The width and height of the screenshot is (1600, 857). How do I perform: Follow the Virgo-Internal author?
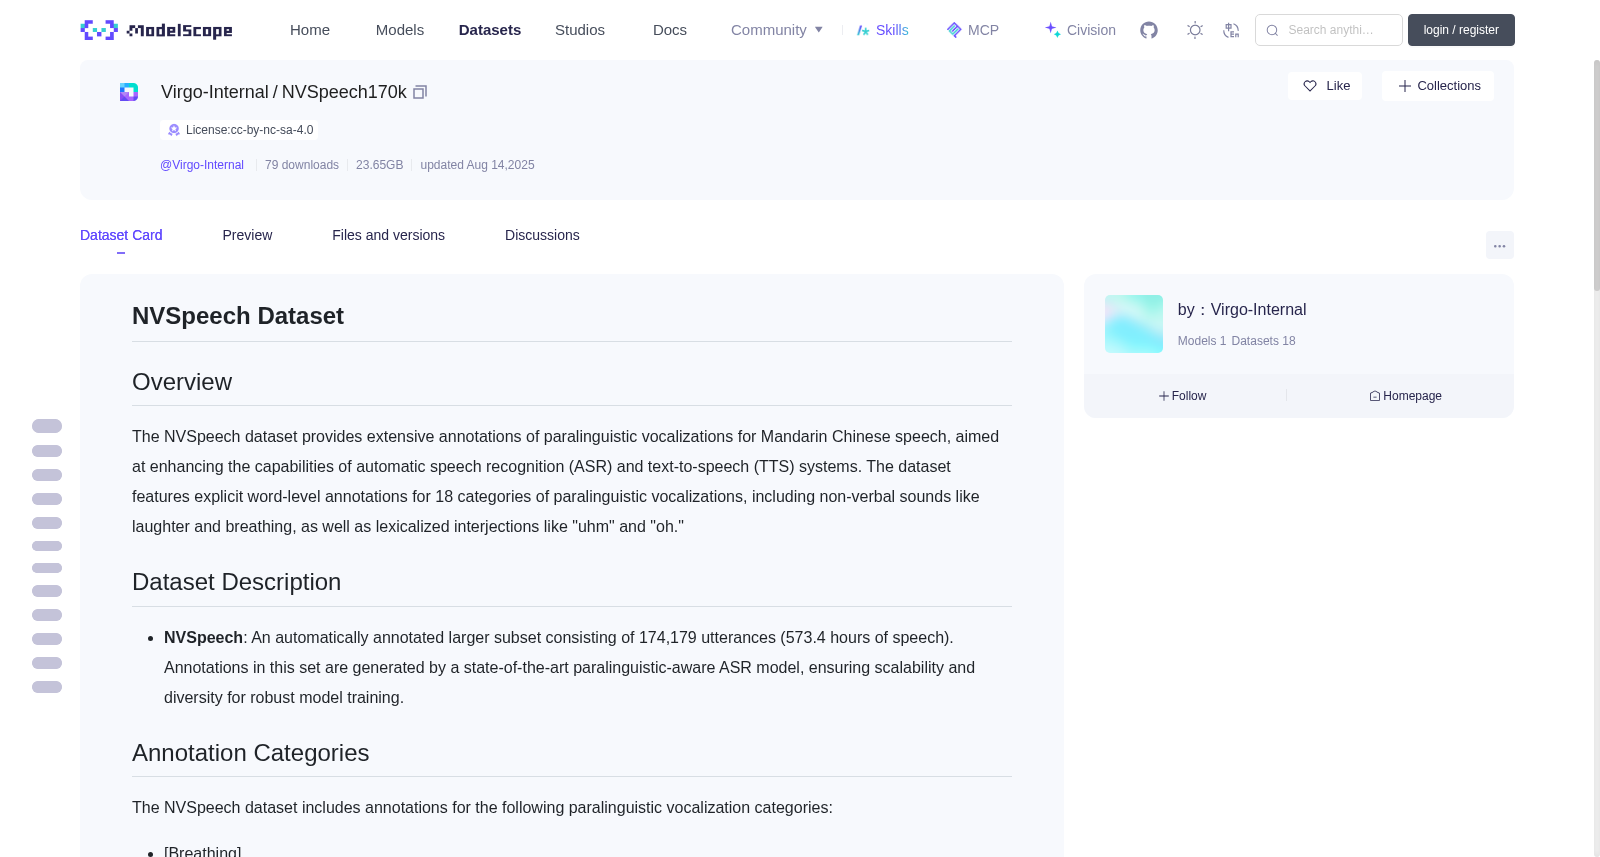coord(1183,396)
